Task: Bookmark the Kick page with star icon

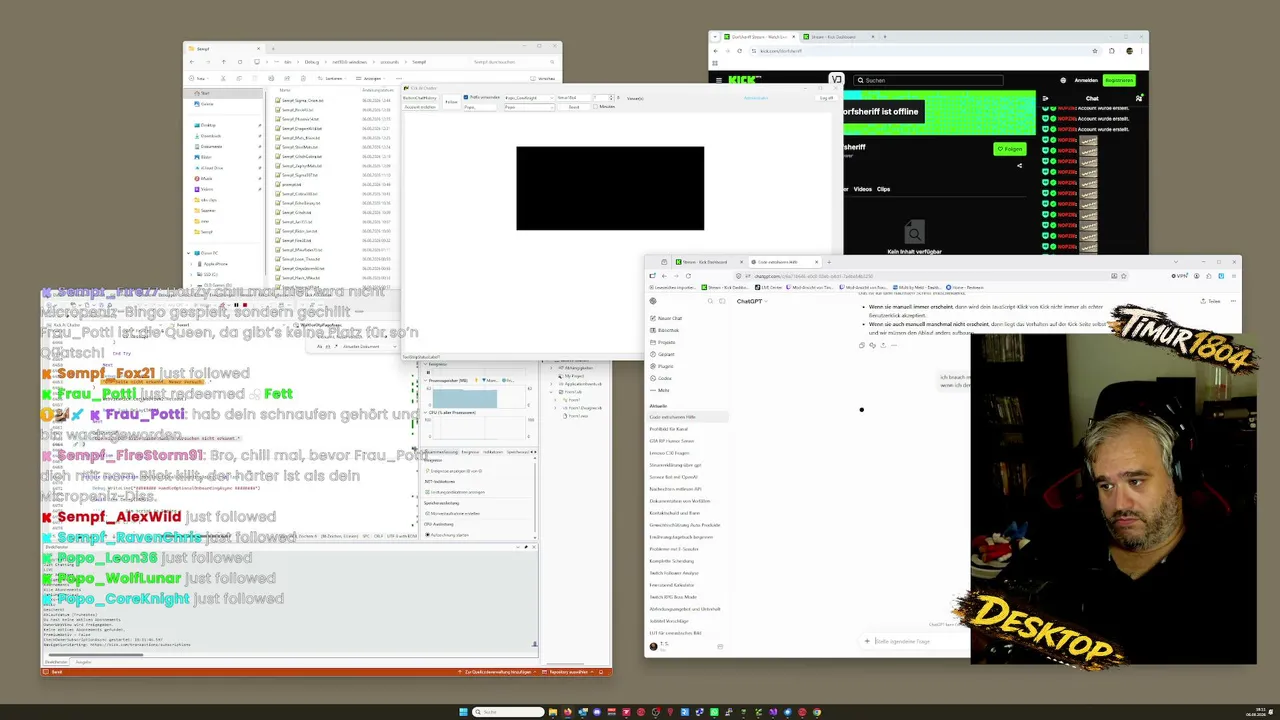Action: [x=1096, y=51]
